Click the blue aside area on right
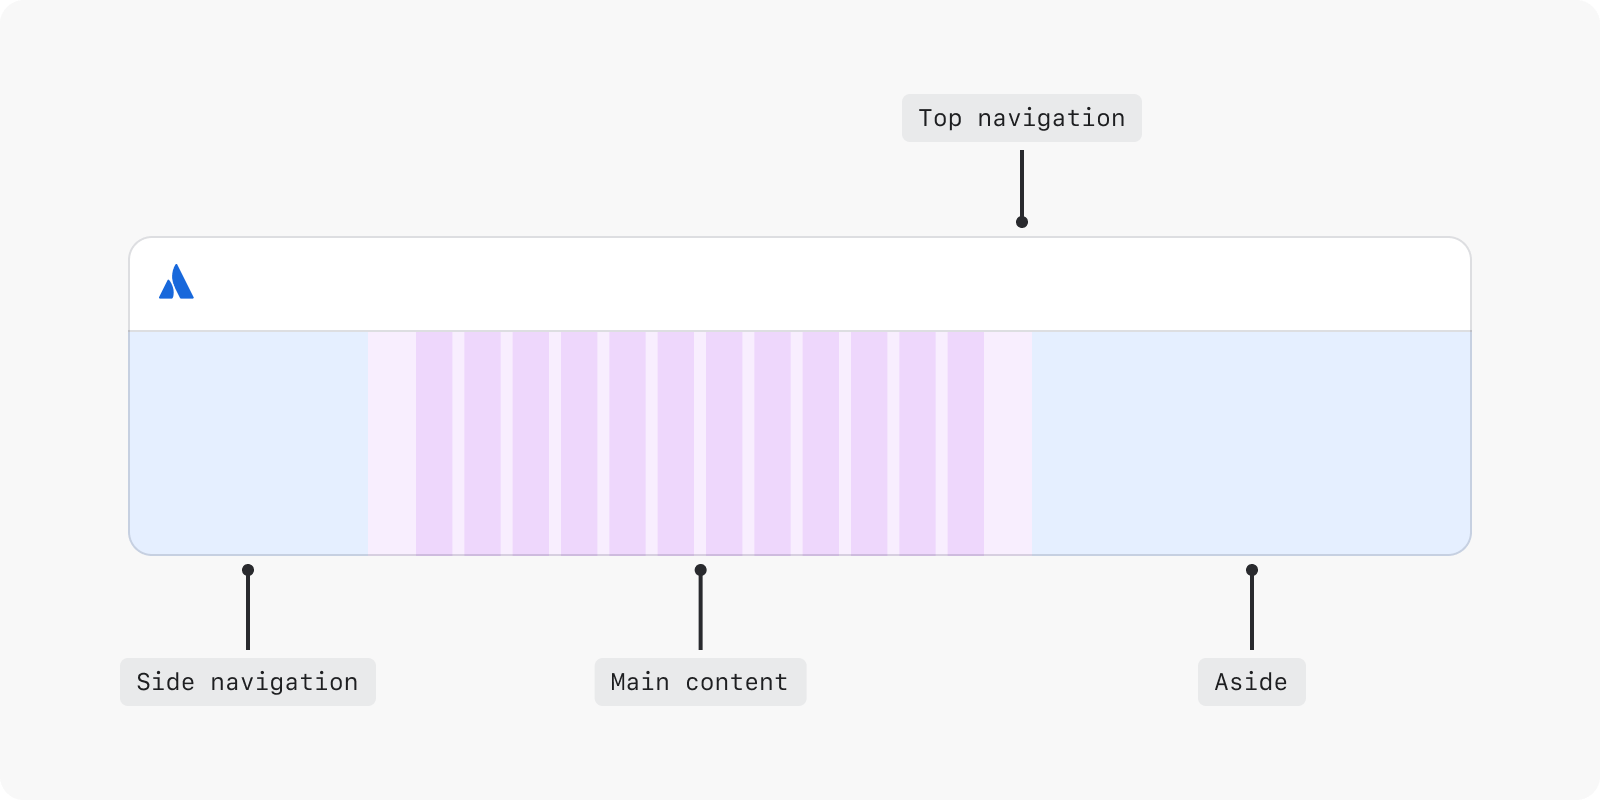 (1250, 442)
